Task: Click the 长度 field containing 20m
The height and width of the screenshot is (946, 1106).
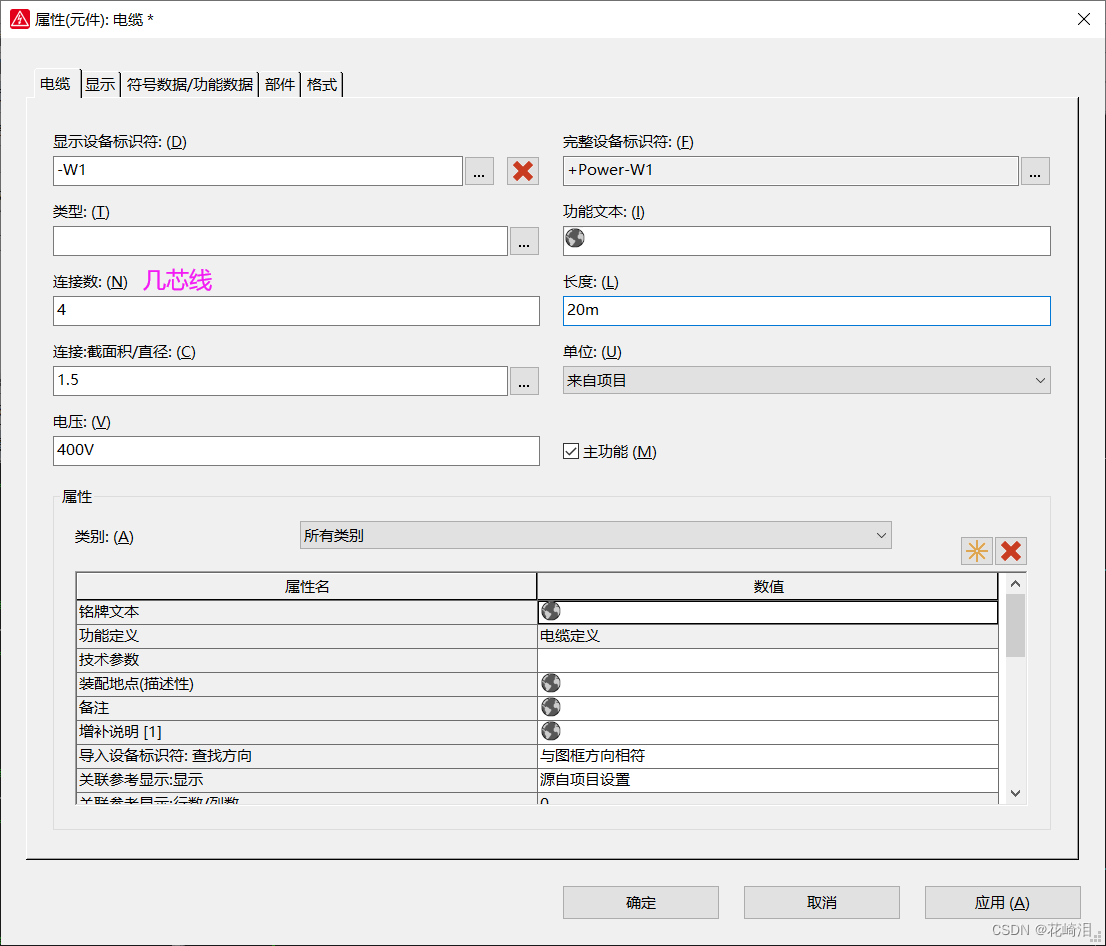Action: tap(806, 311)
